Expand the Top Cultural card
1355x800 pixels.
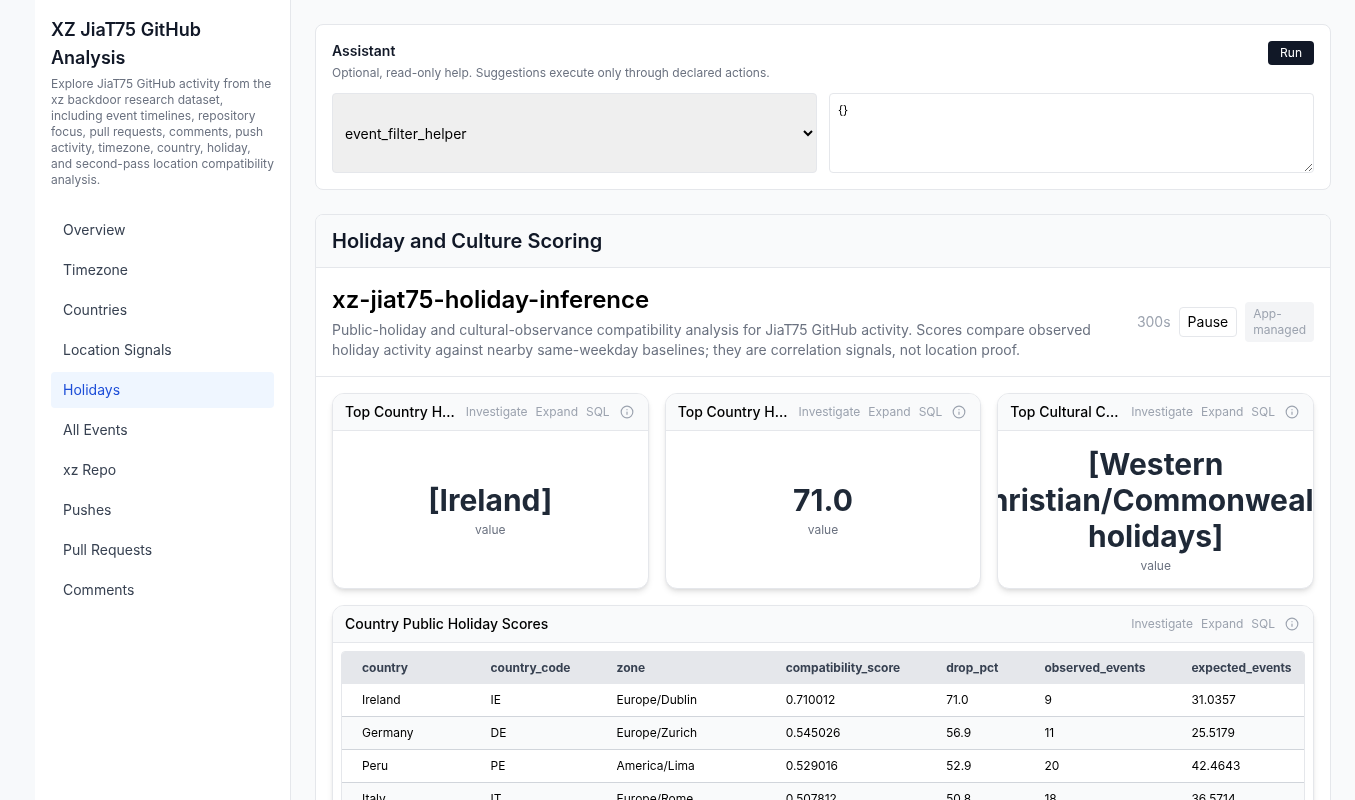[x=1222, y=412]
